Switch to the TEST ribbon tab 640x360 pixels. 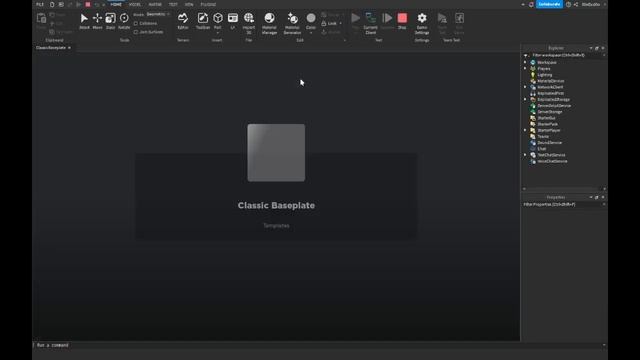pyautogui.click(x=173, y=4)
